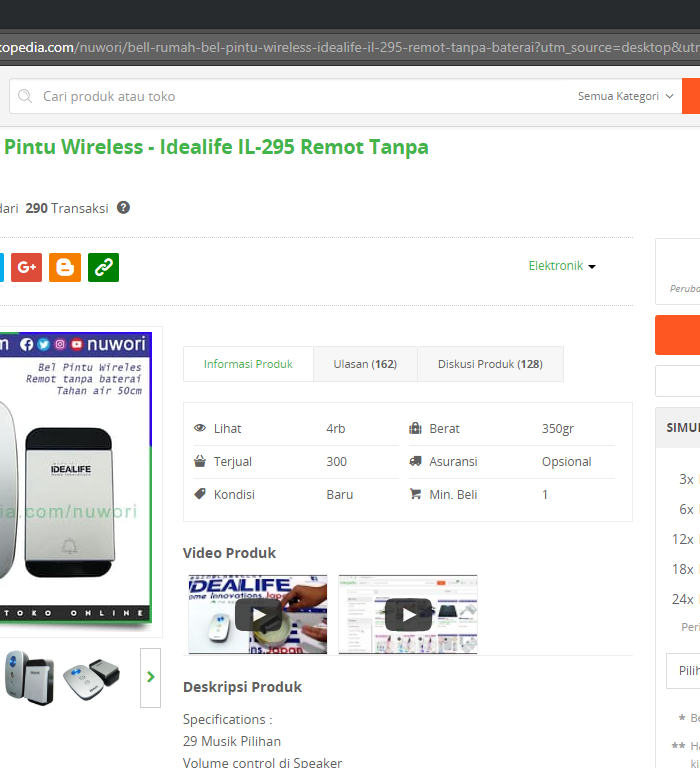Screen dimensions: 700x768
Task: Show next thumbnails with green arrow
Action: [150, 677]
